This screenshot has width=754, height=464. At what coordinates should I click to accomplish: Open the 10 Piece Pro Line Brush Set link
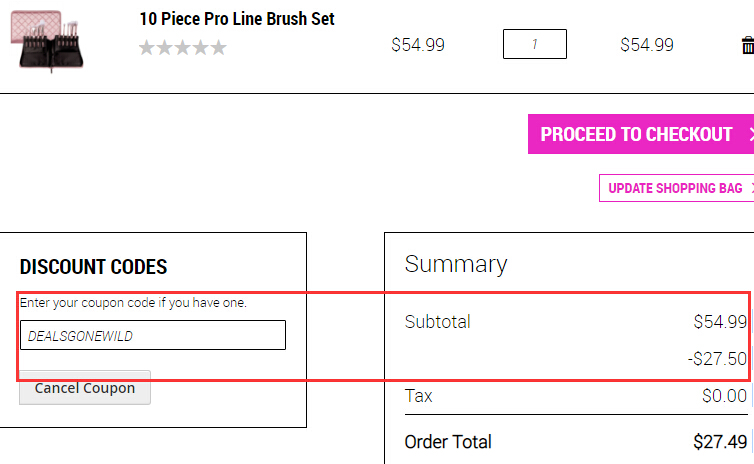coord(237,19)
